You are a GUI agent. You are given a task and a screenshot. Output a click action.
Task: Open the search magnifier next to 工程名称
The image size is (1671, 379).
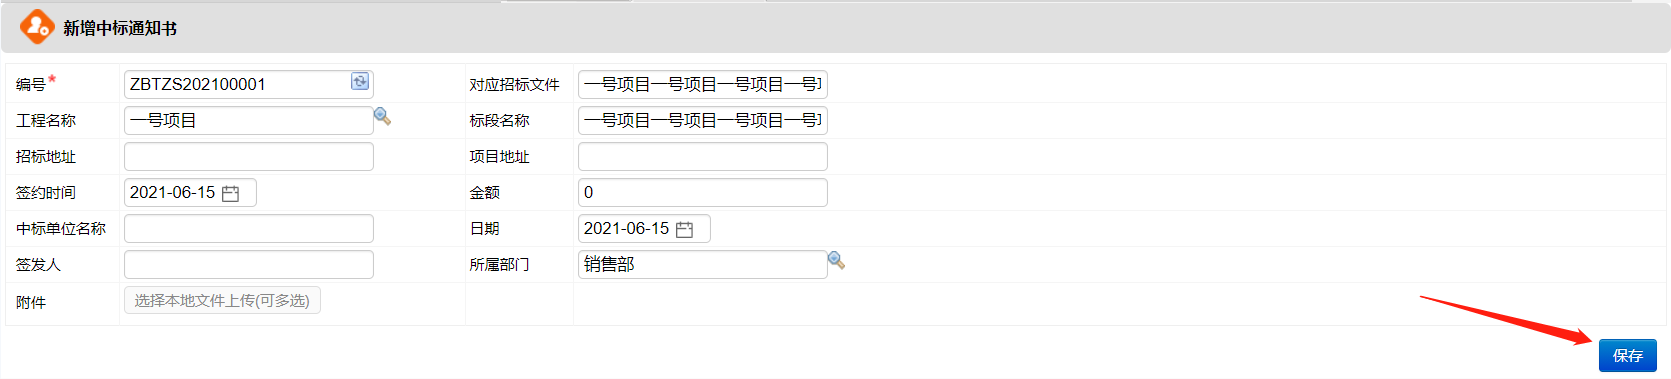pyautogui.click(x=382, y=117)
